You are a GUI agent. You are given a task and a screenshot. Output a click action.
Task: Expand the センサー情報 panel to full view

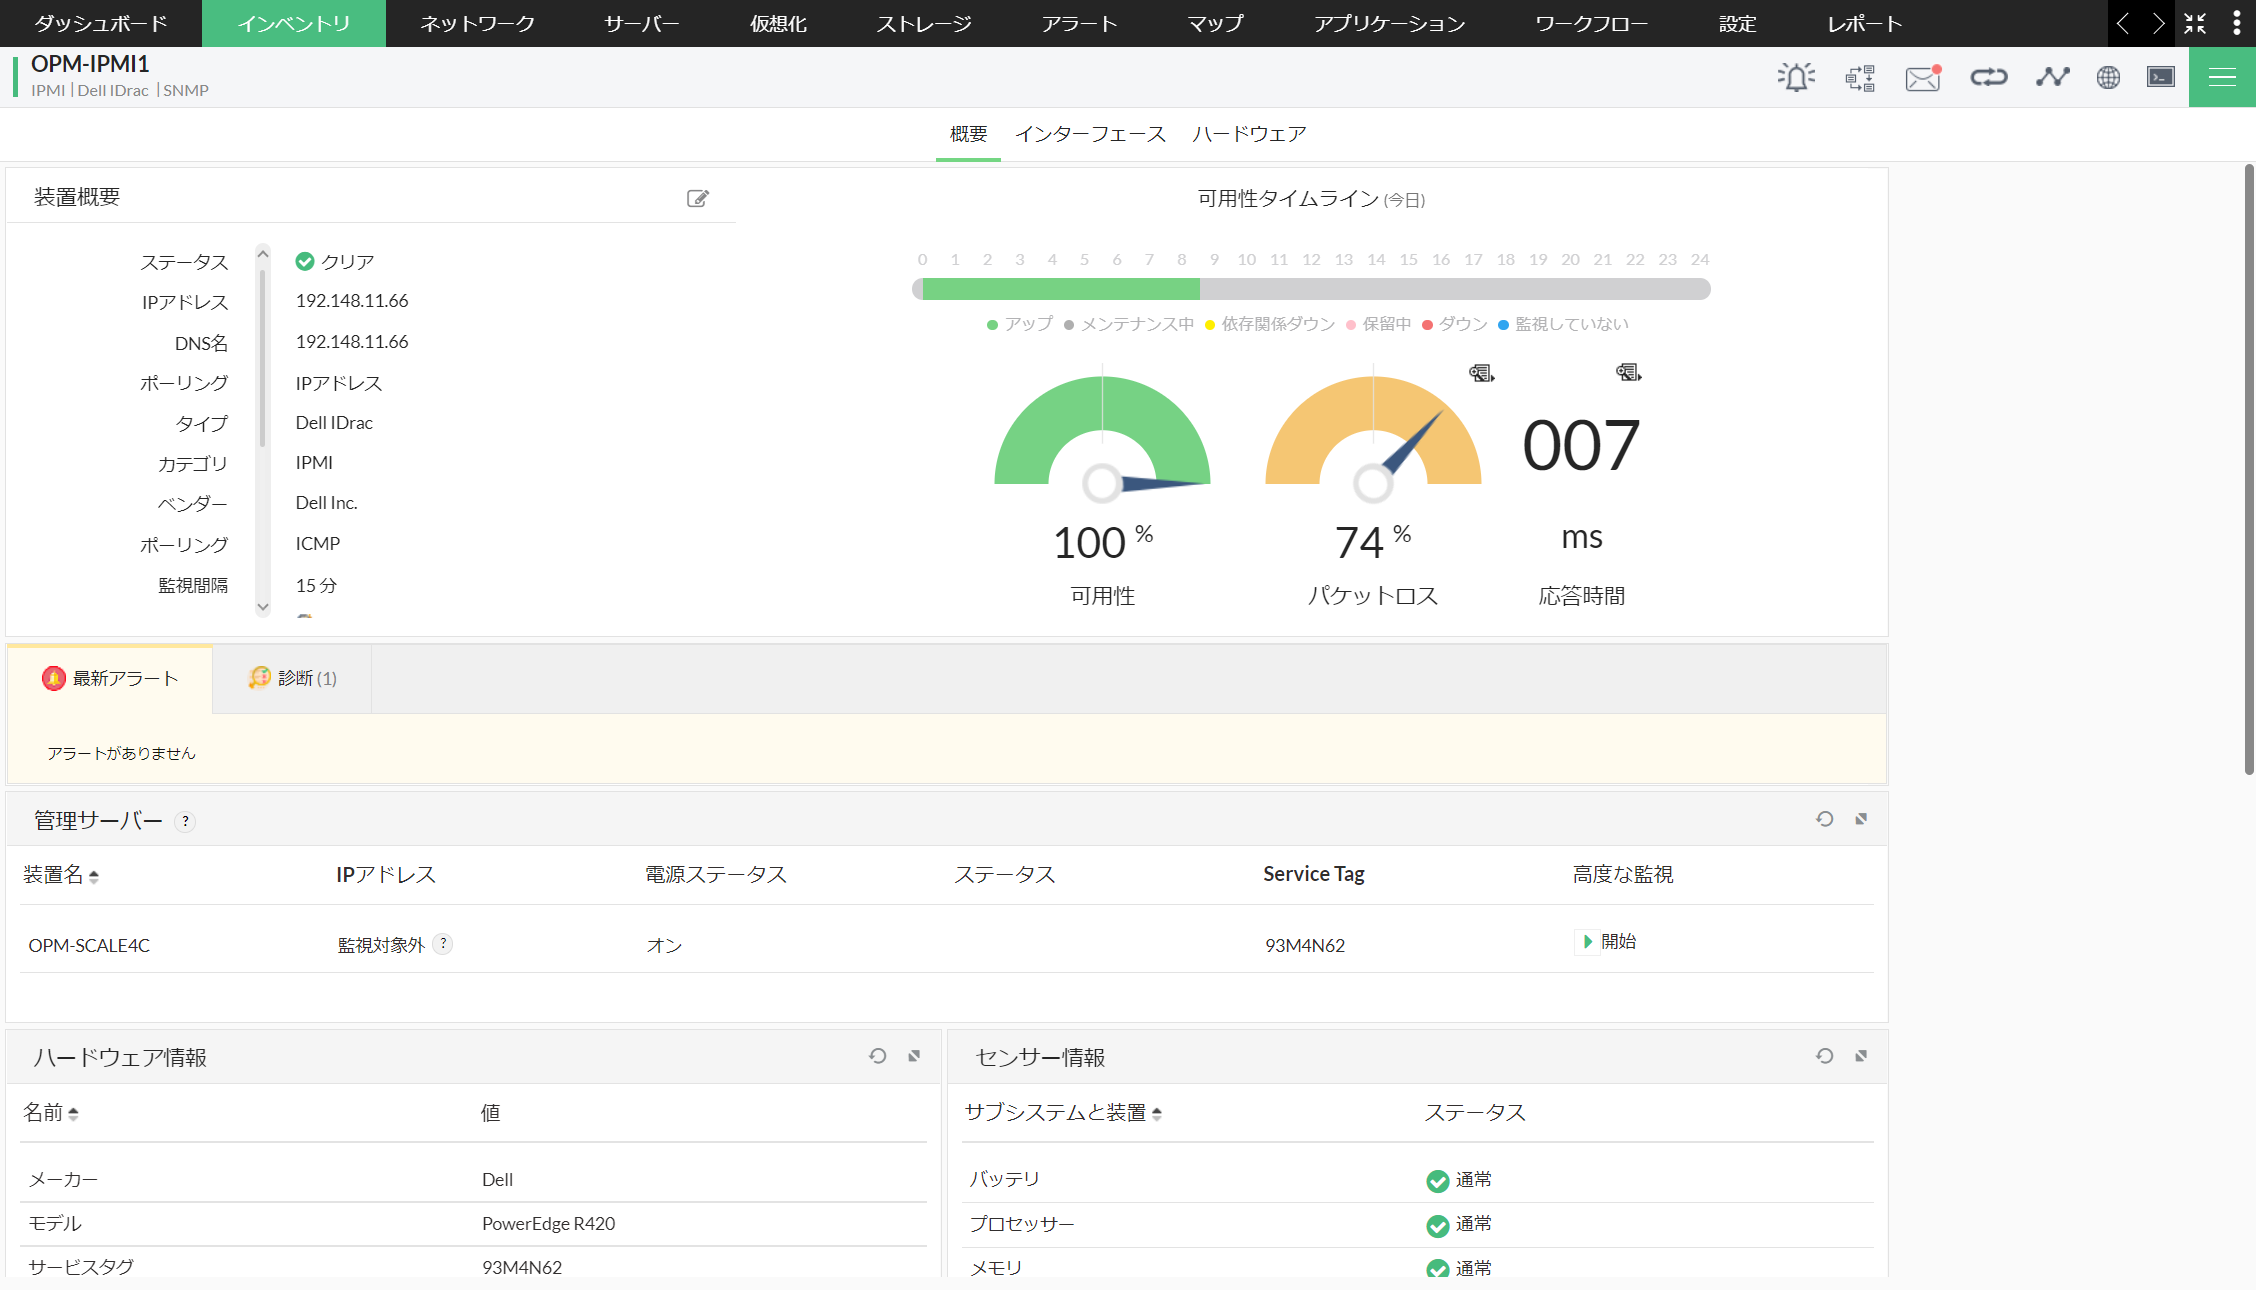click(1861, 1056)
